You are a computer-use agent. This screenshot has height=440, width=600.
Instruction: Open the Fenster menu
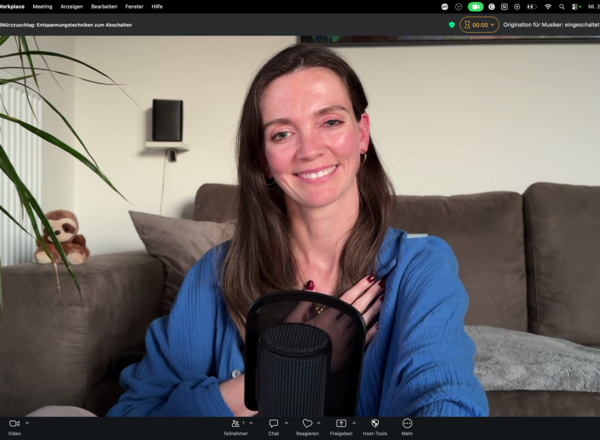pyautogui.click(x=134, y=7)
